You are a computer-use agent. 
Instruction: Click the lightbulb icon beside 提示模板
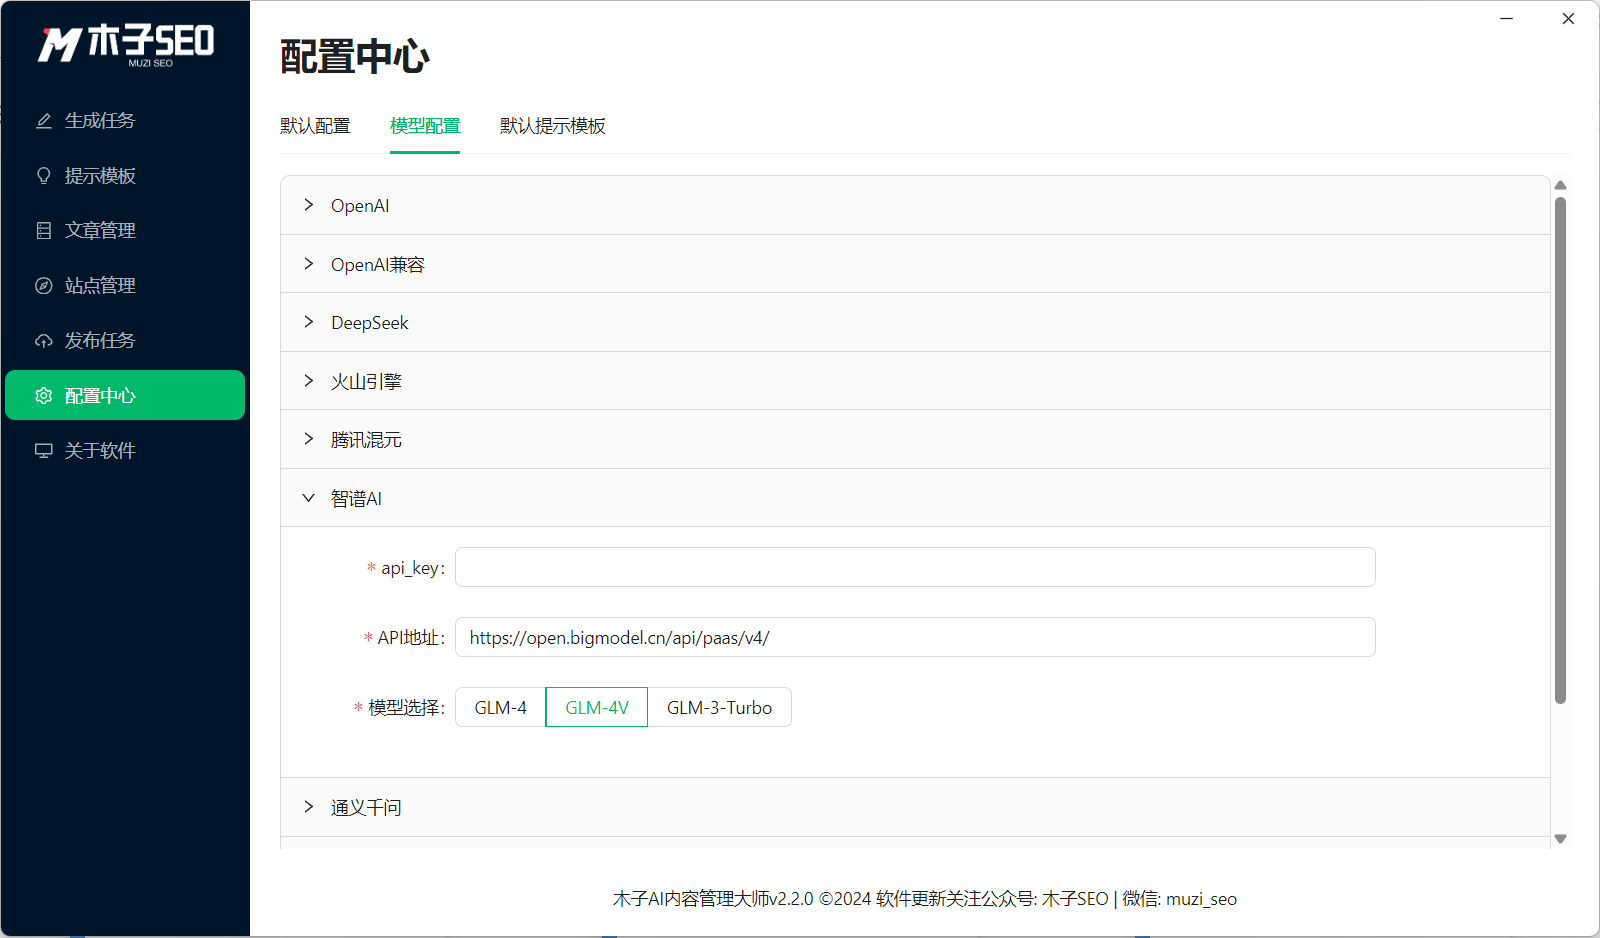(x=44, y=176)
